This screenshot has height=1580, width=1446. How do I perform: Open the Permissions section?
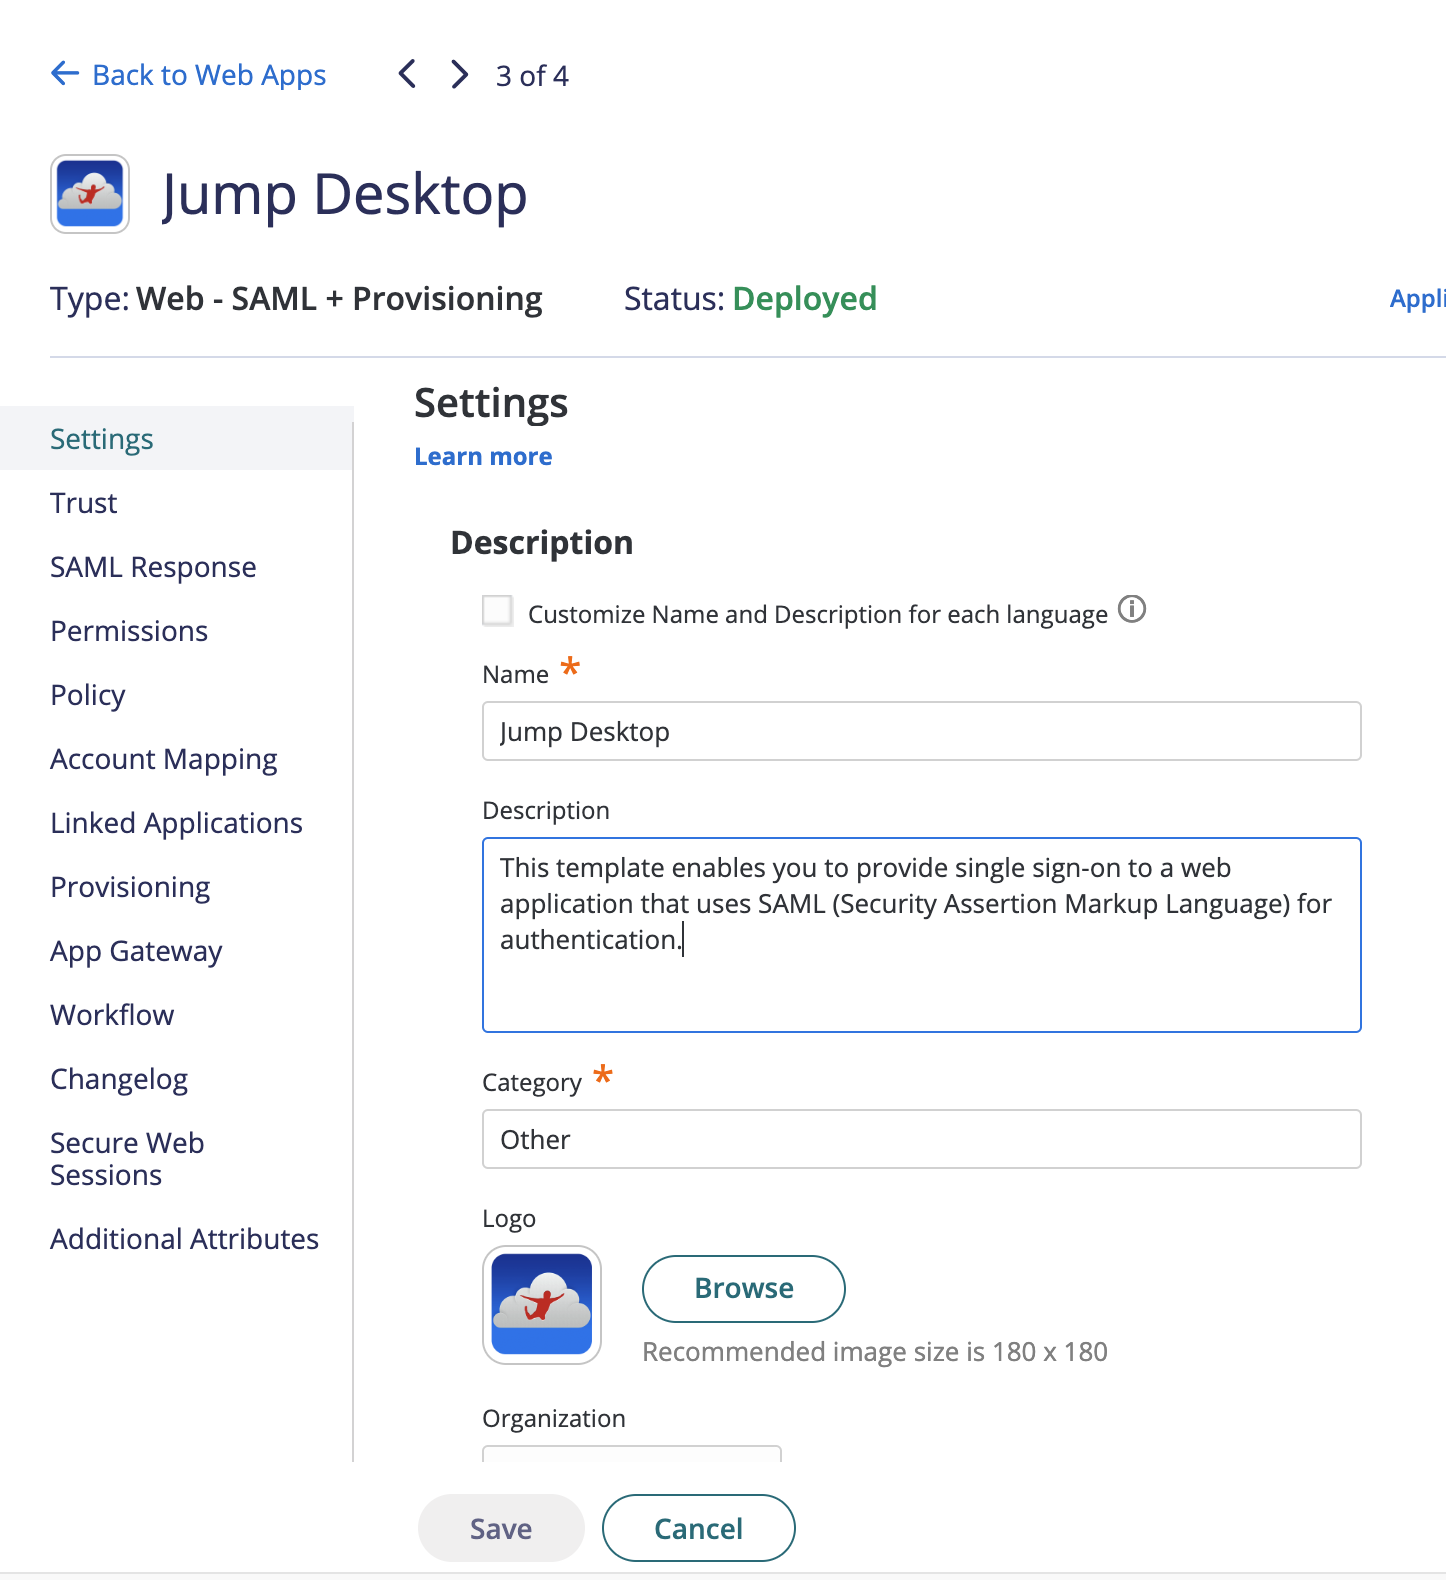click(129, 631)
